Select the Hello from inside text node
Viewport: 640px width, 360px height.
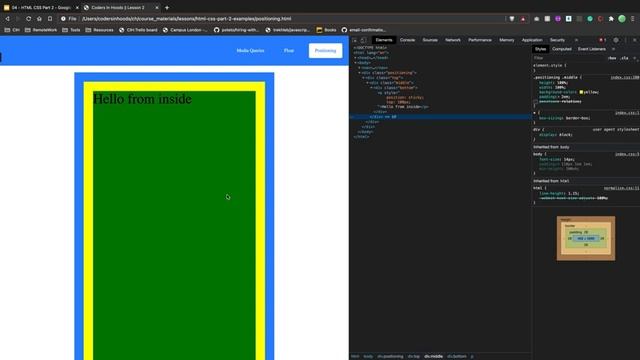(x=400, y=107)
